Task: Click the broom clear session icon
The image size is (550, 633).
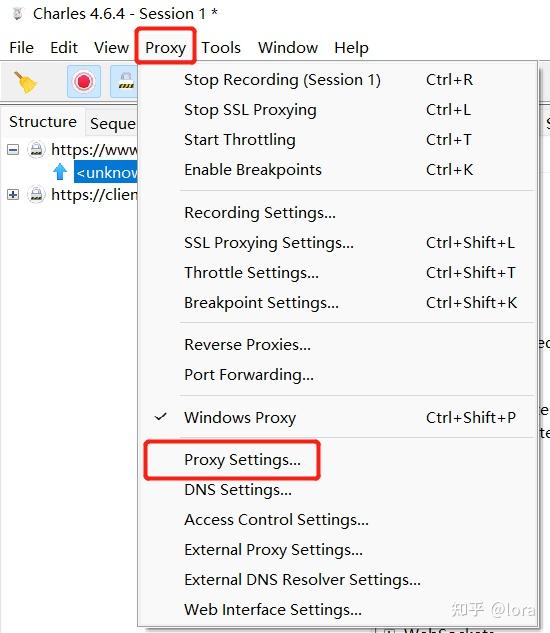Action: click(x=25, y=82)
